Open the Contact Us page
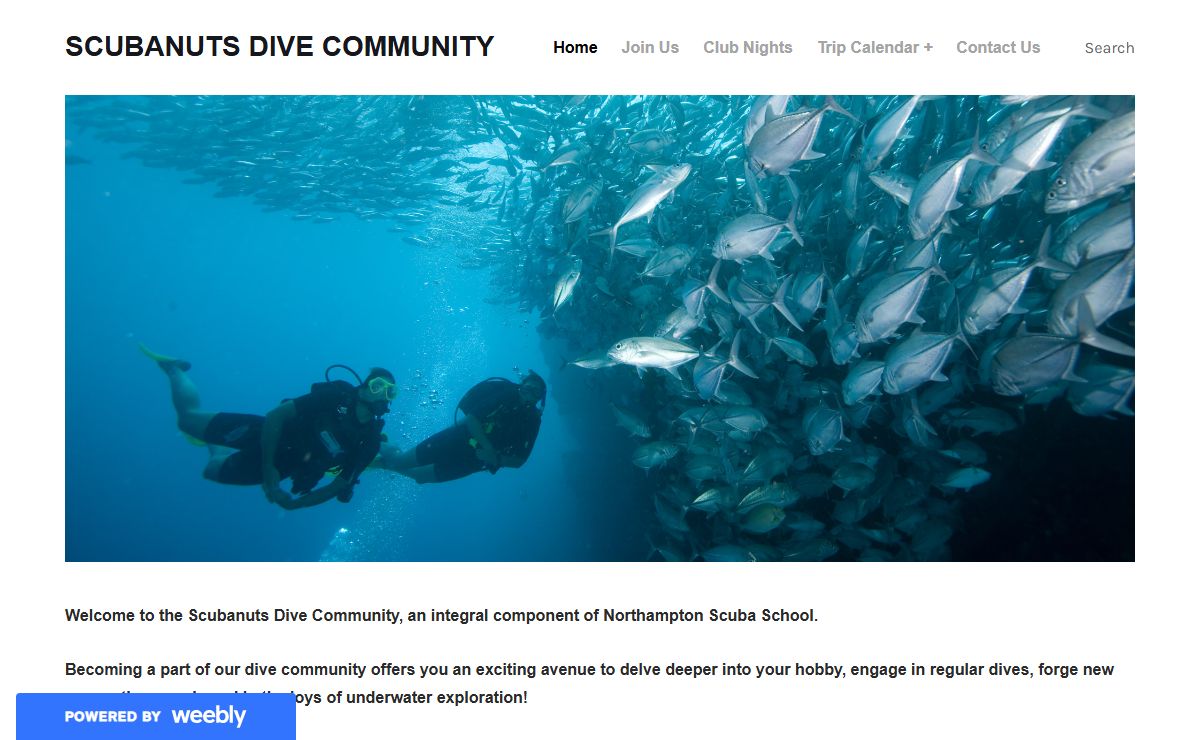The height and width of the screenshot is (740, 1200). (x=998, y=47)
